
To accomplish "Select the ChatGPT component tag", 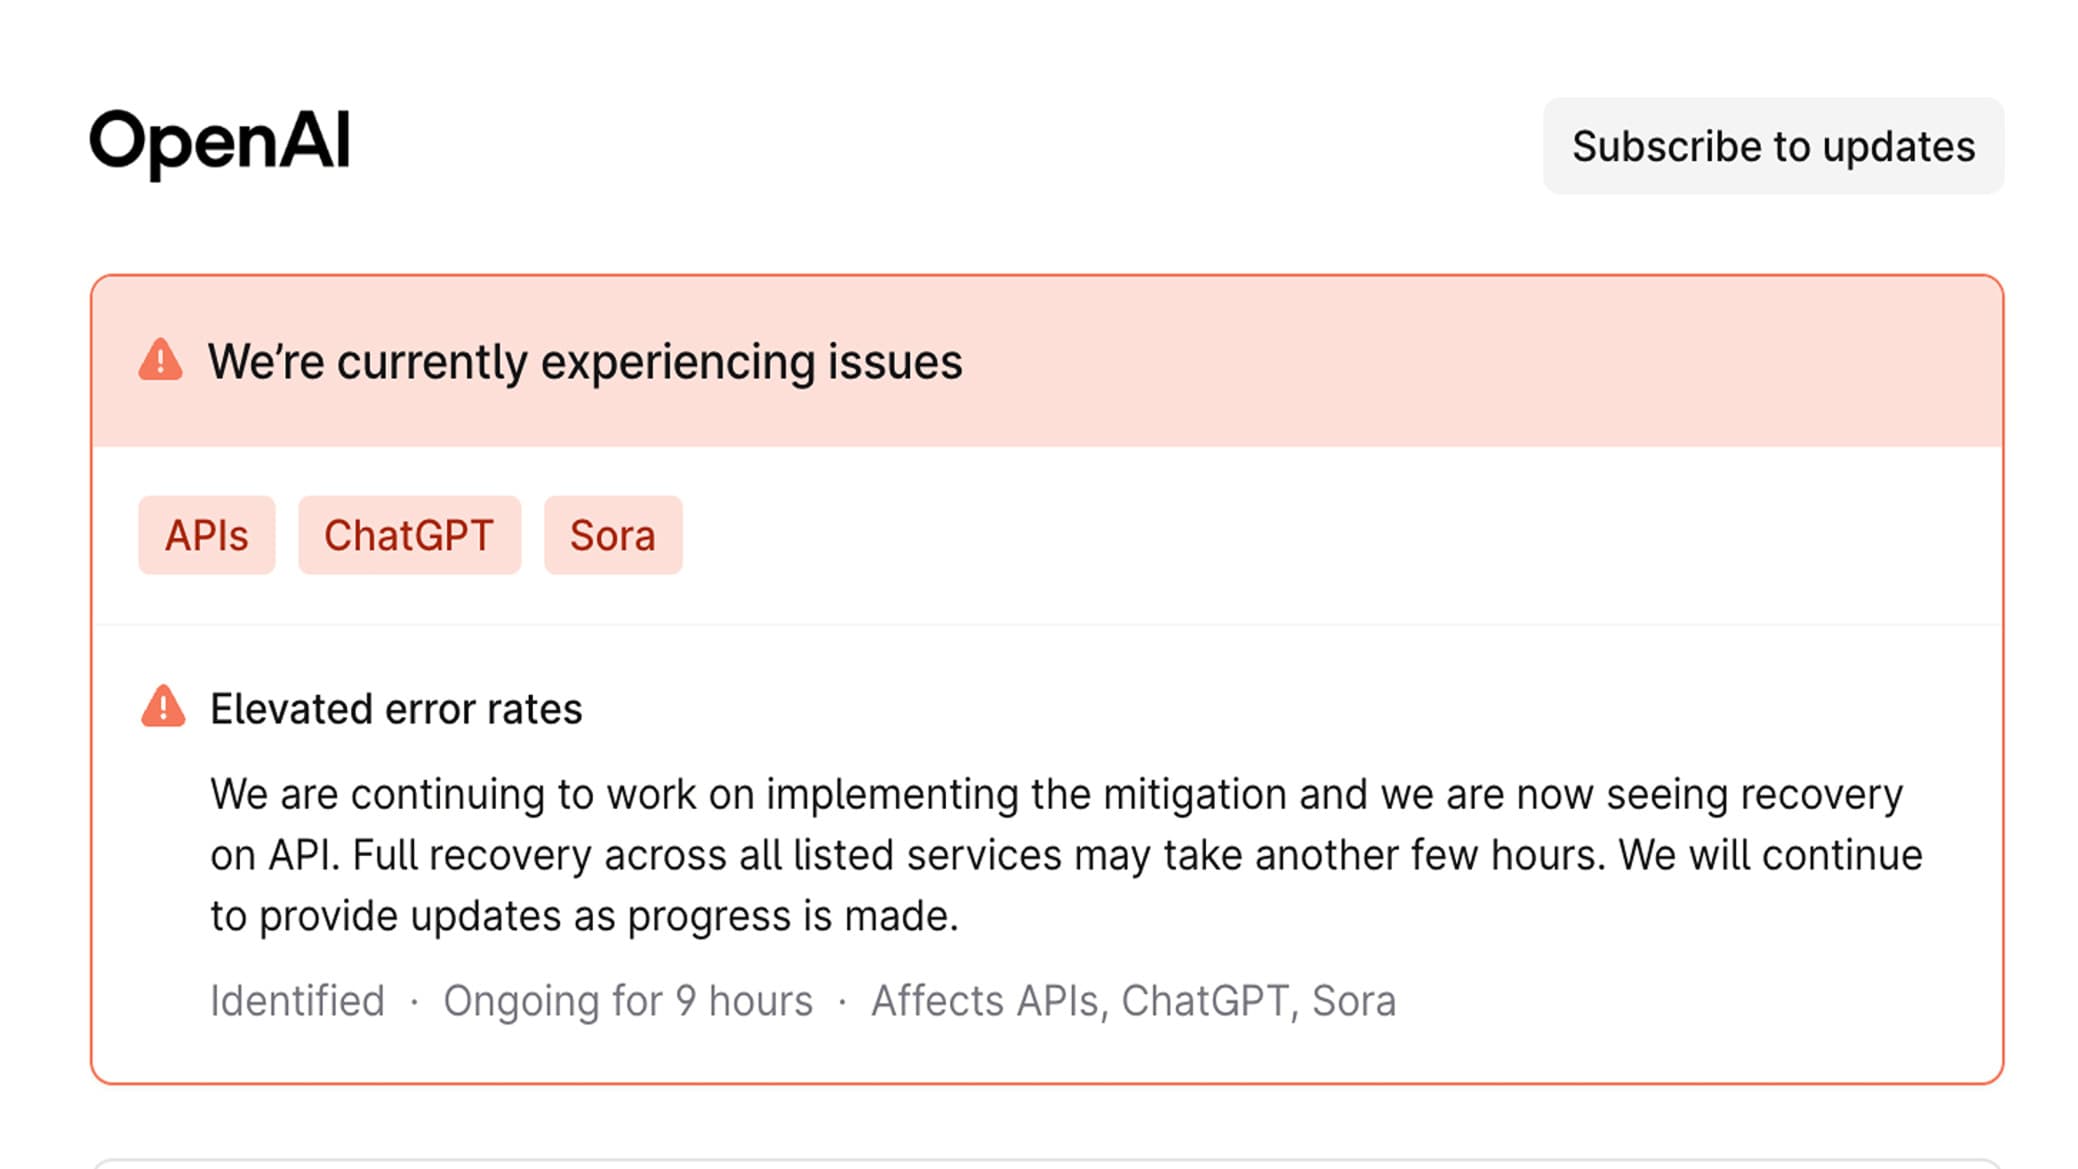I will [x=409, y=535].
